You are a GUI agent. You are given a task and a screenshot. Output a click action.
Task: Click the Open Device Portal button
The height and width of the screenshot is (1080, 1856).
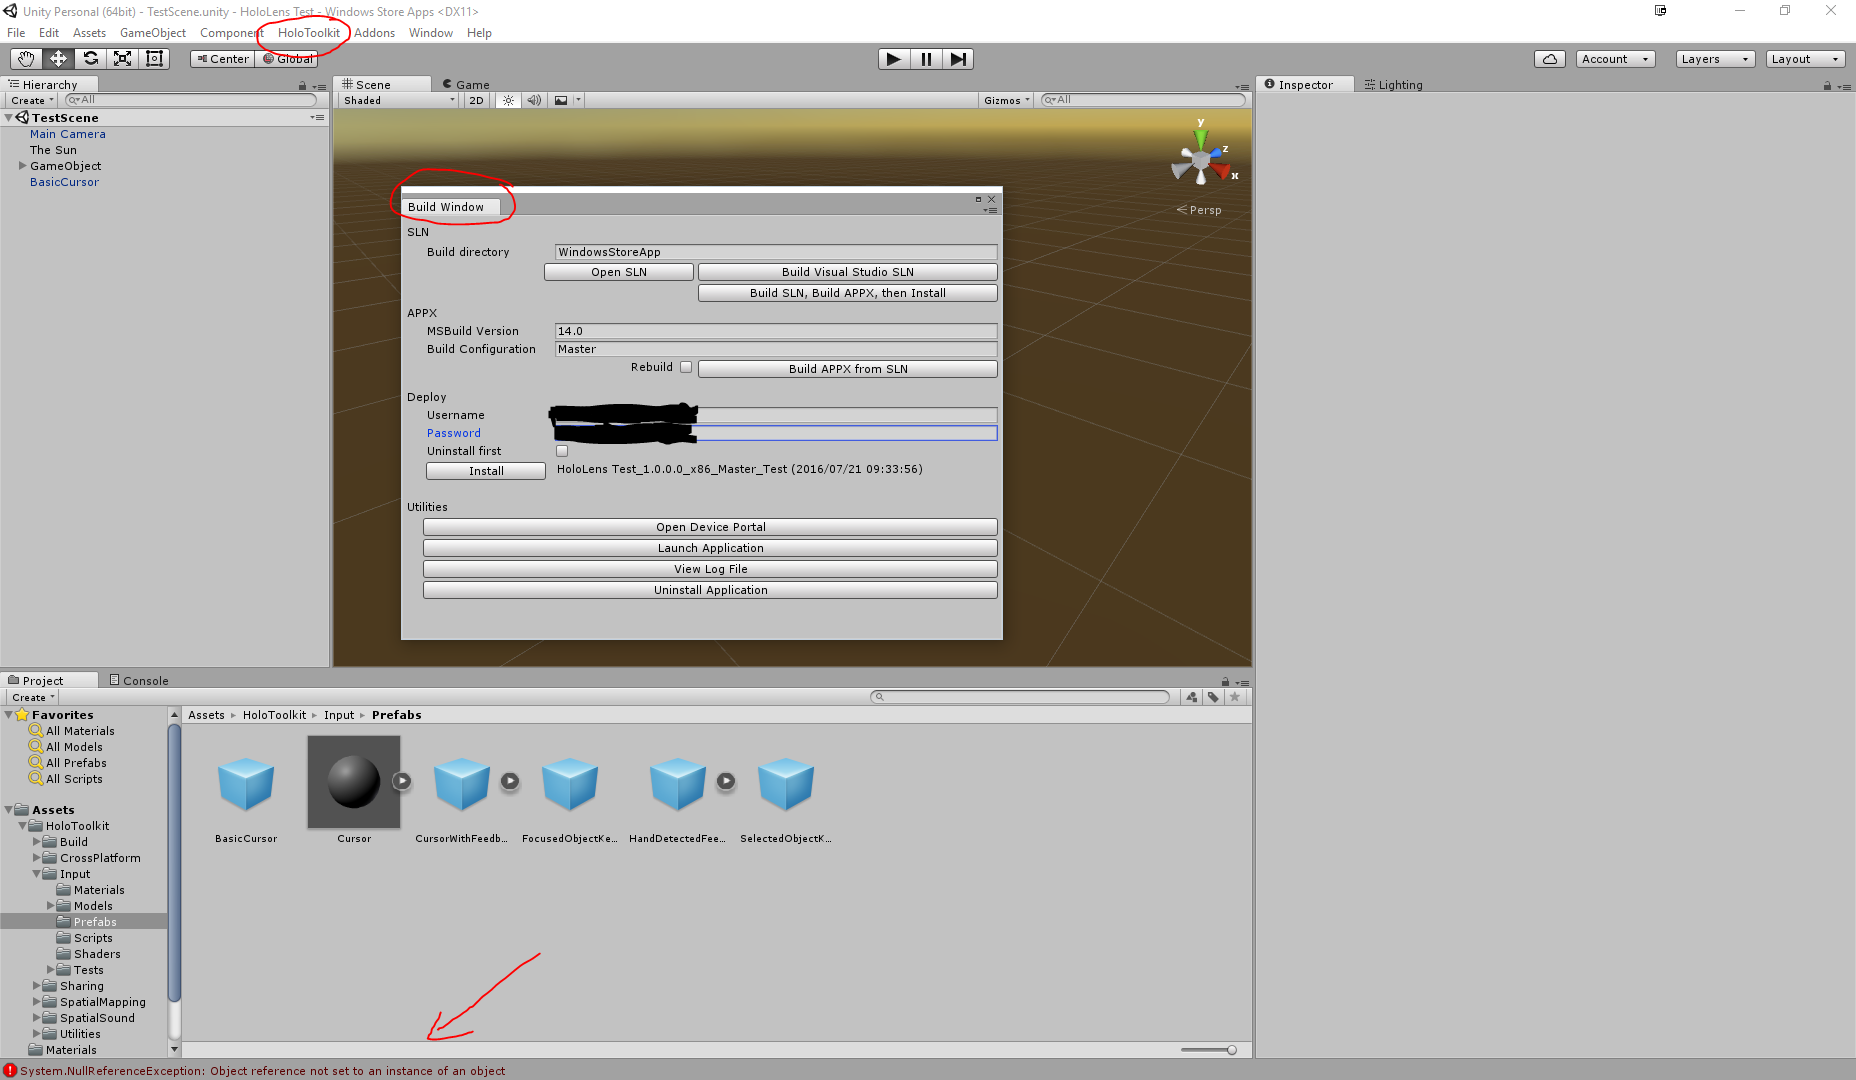(709, 526)
